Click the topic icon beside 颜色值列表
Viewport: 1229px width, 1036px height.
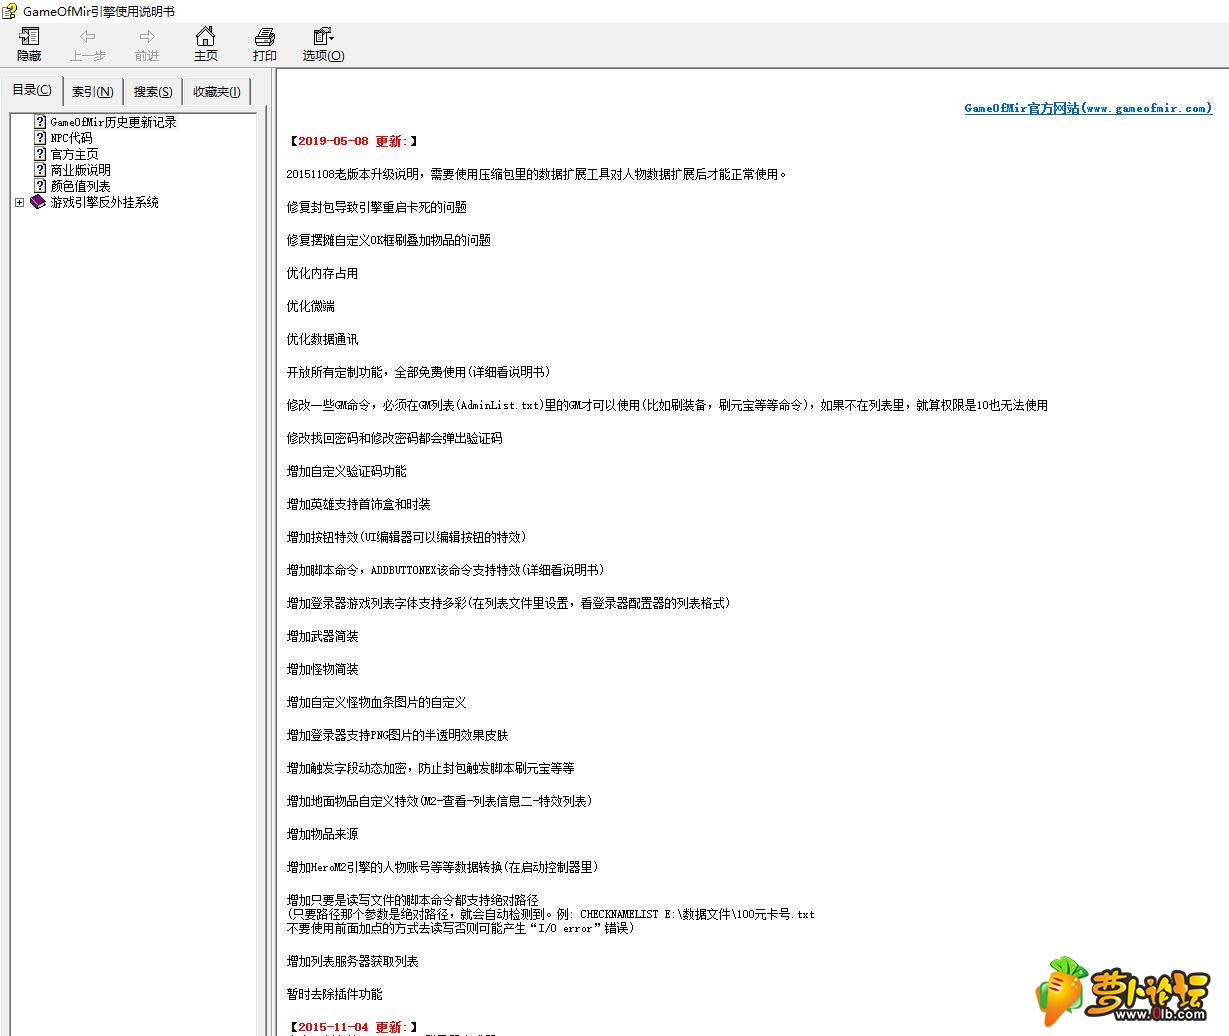(40, 186)
